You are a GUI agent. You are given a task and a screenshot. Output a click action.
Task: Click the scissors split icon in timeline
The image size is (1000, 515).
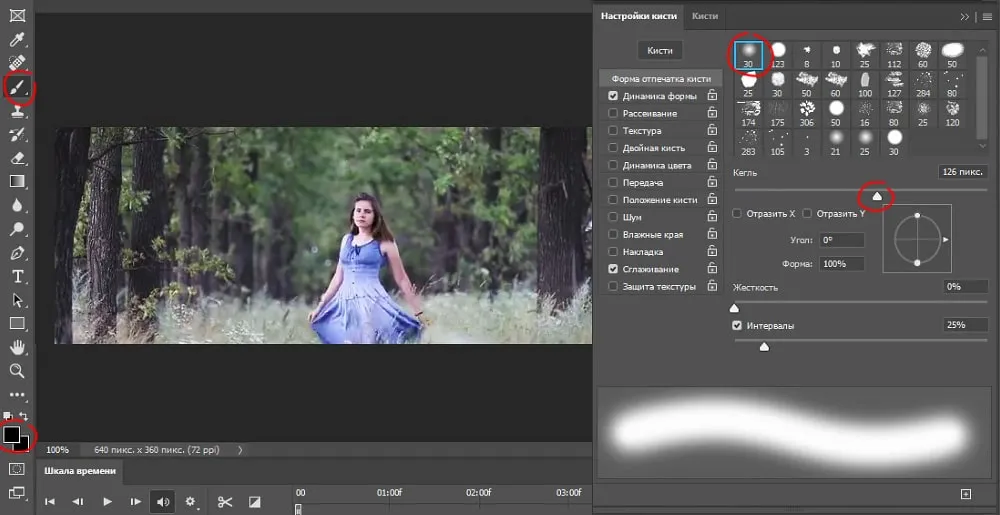pyautogui.click(x=224, y=501)
